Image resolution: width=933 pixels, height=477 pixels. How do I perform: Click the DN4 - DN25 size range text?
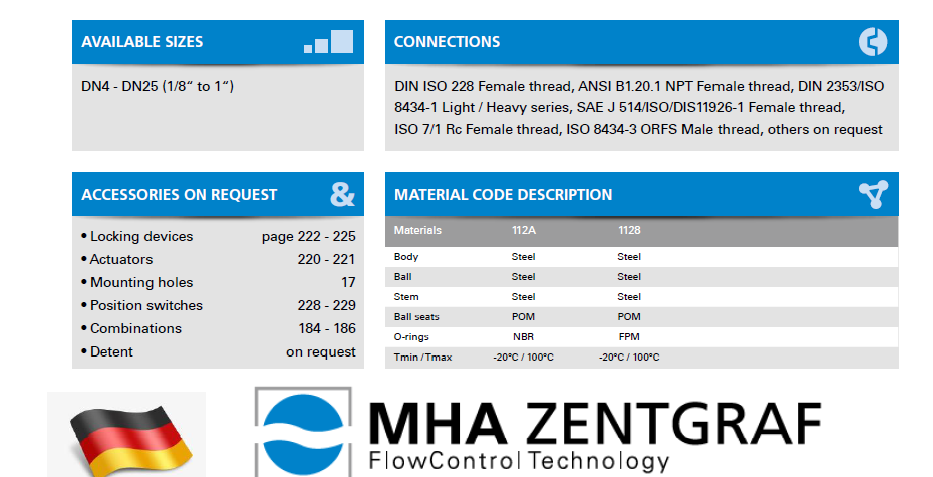[x=157, y=87]
